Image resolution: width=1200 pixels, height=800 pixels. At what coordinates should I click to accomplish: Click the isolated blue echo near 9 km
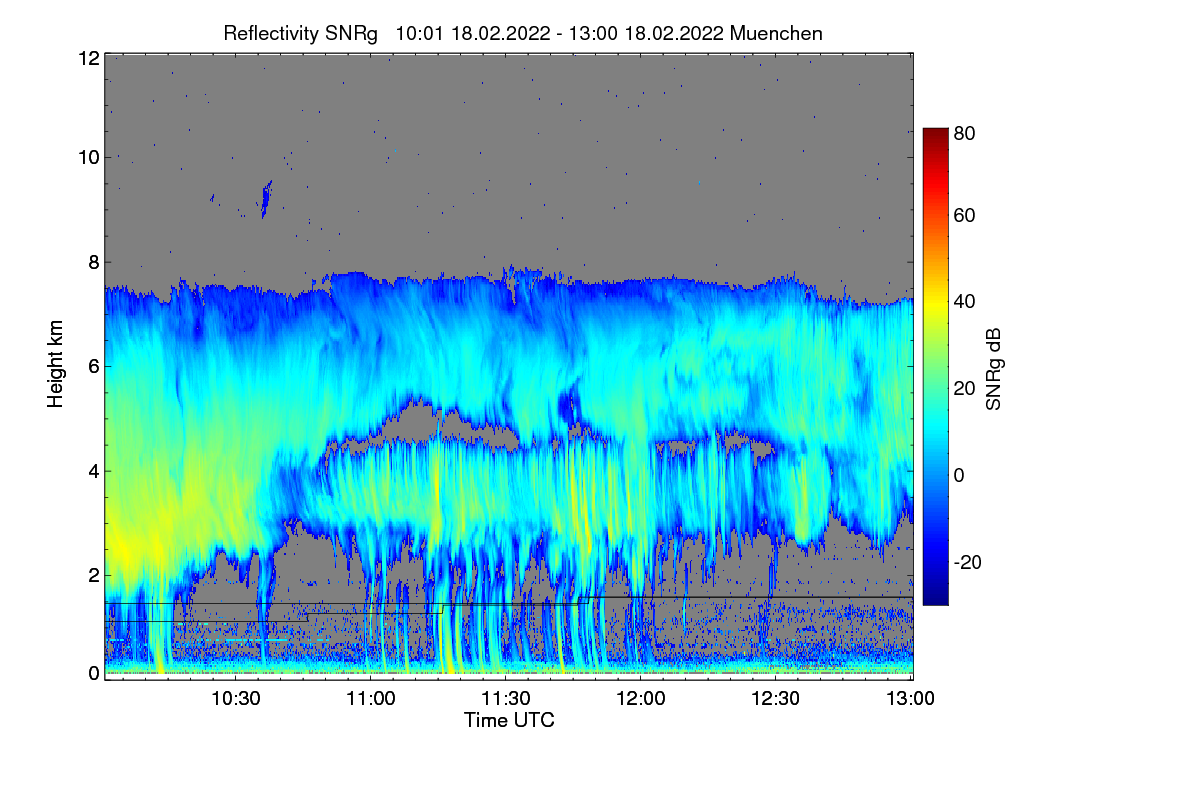click(x=266, y=198)
